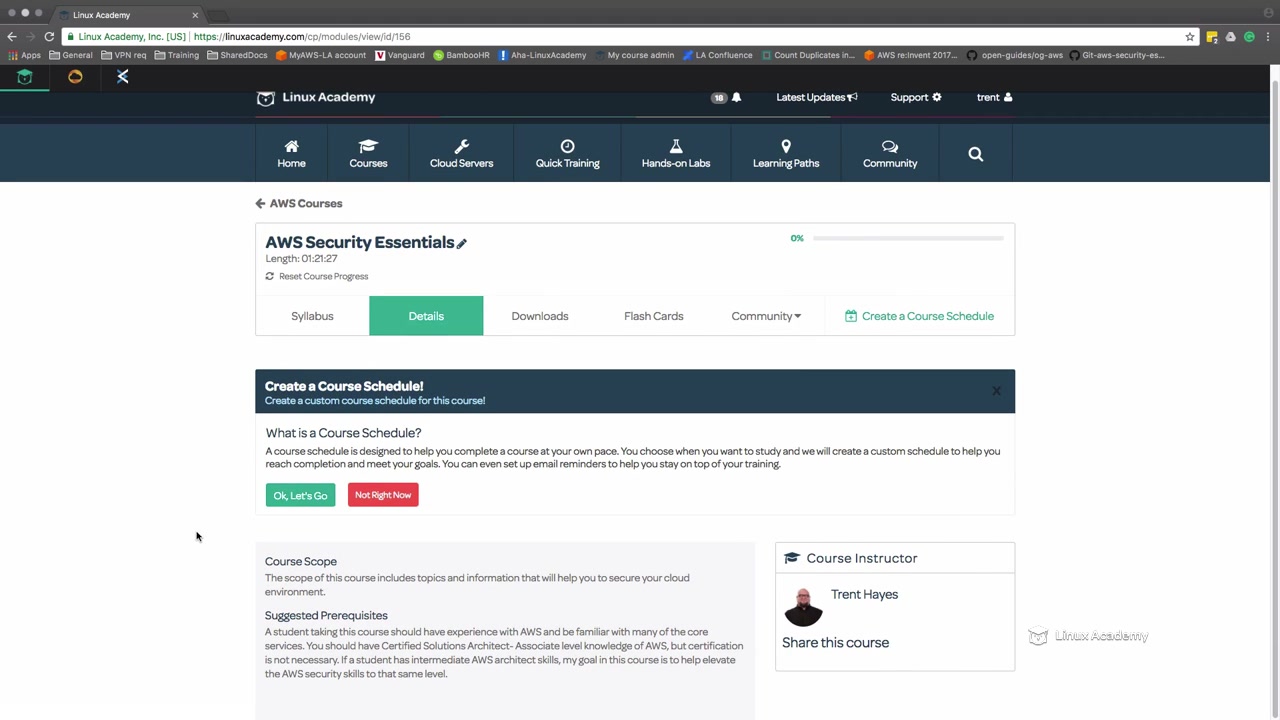1280x720 pixels.
Task: Select the Linux Academy browser tab
Action: click(128, 15)
